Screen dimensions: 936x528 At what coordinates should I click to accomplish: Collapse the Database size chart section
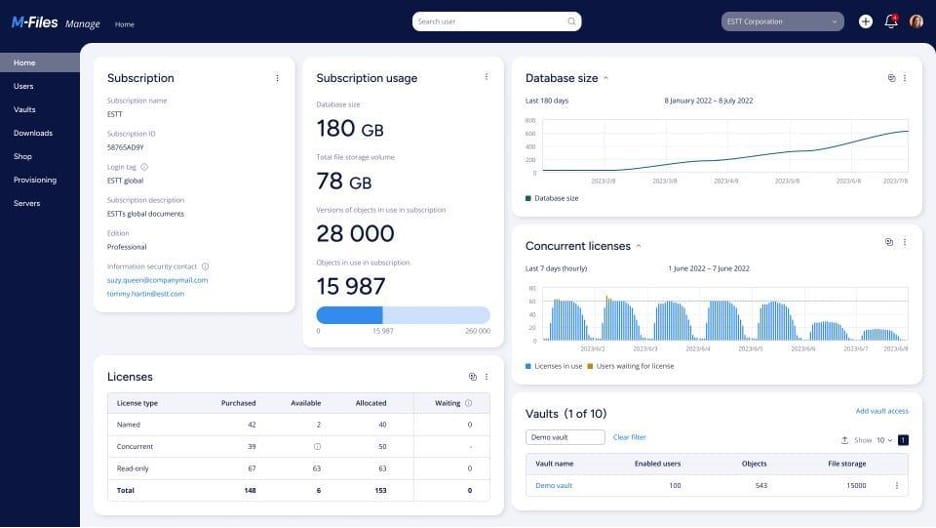(x=606, y=78)
